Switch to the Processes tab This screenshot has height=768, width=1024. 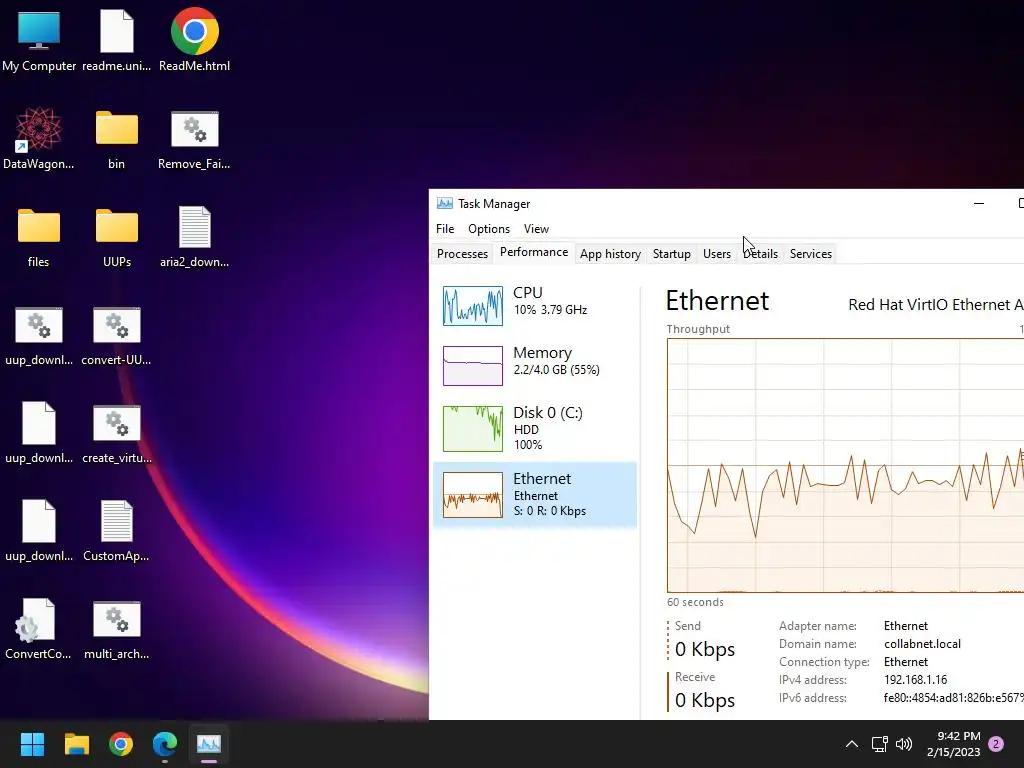[x=462, y=254]
